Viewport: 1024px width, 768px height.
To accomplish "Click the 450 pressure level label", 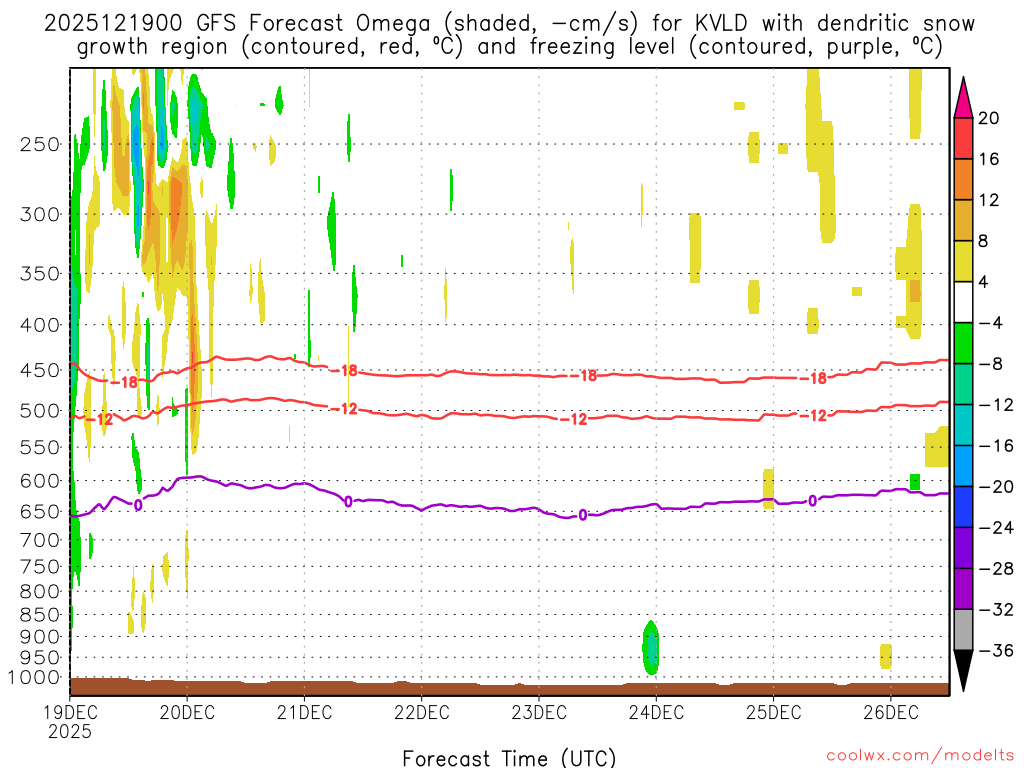I will [40, 370].
